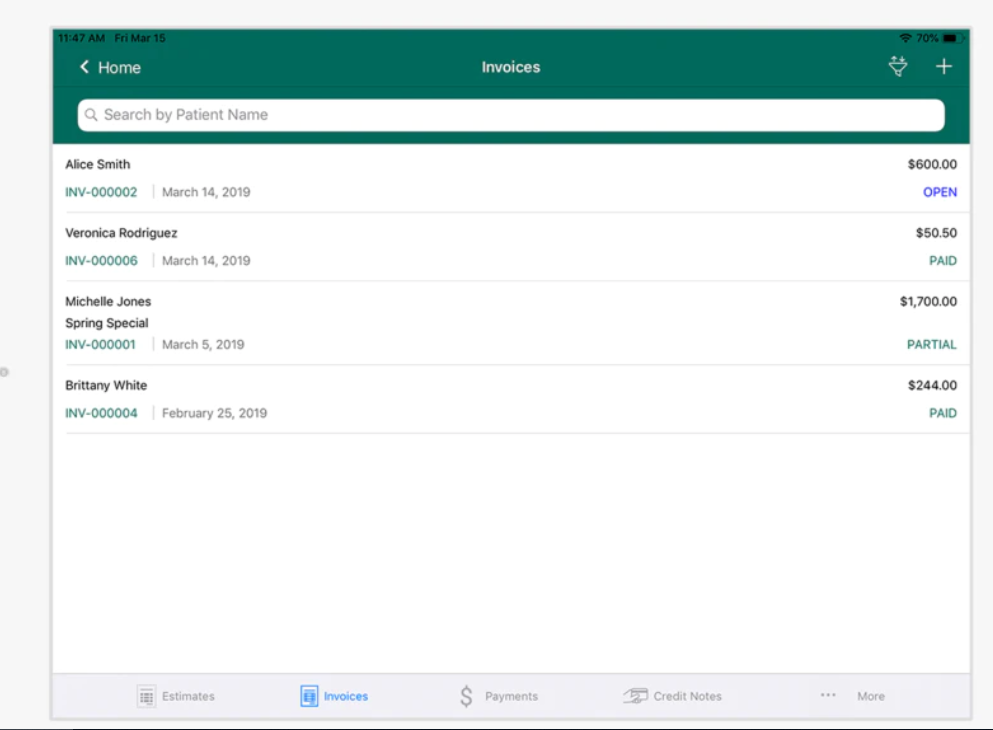Tap the More ellipsis icon
The height and width of the screenshot is (730, 993).
pyautogui.click(x=828, y=695)
